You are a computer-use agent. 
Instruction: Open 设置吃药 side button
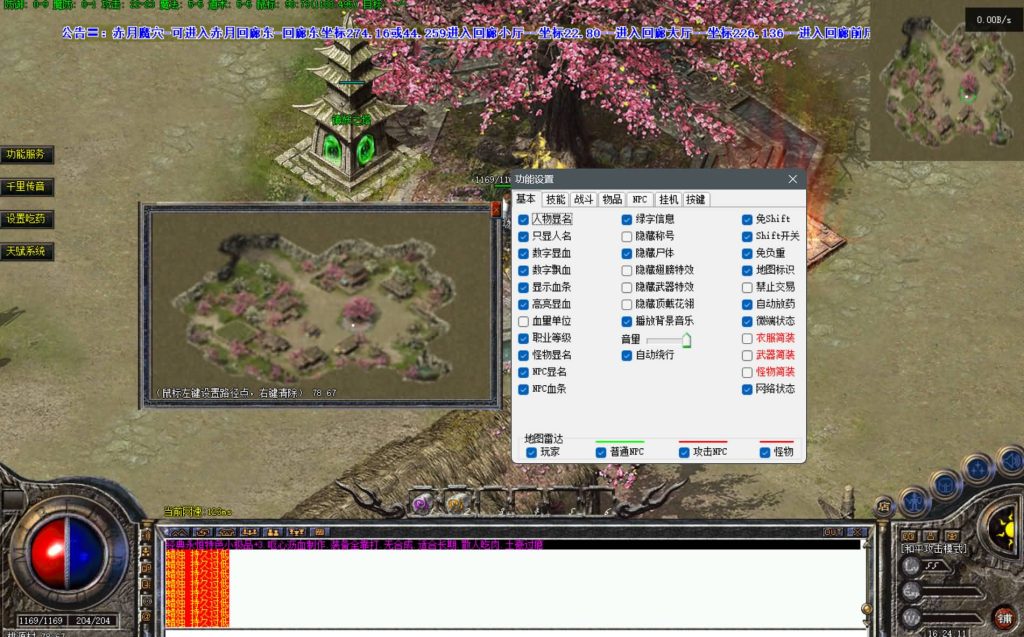(26, 219)
